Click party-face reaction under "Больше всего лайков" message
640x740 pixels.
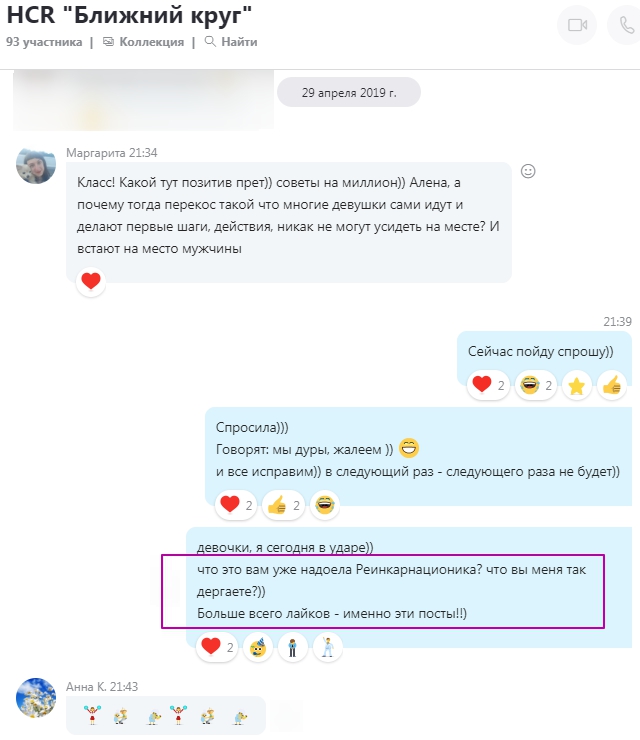coord(258,647)
